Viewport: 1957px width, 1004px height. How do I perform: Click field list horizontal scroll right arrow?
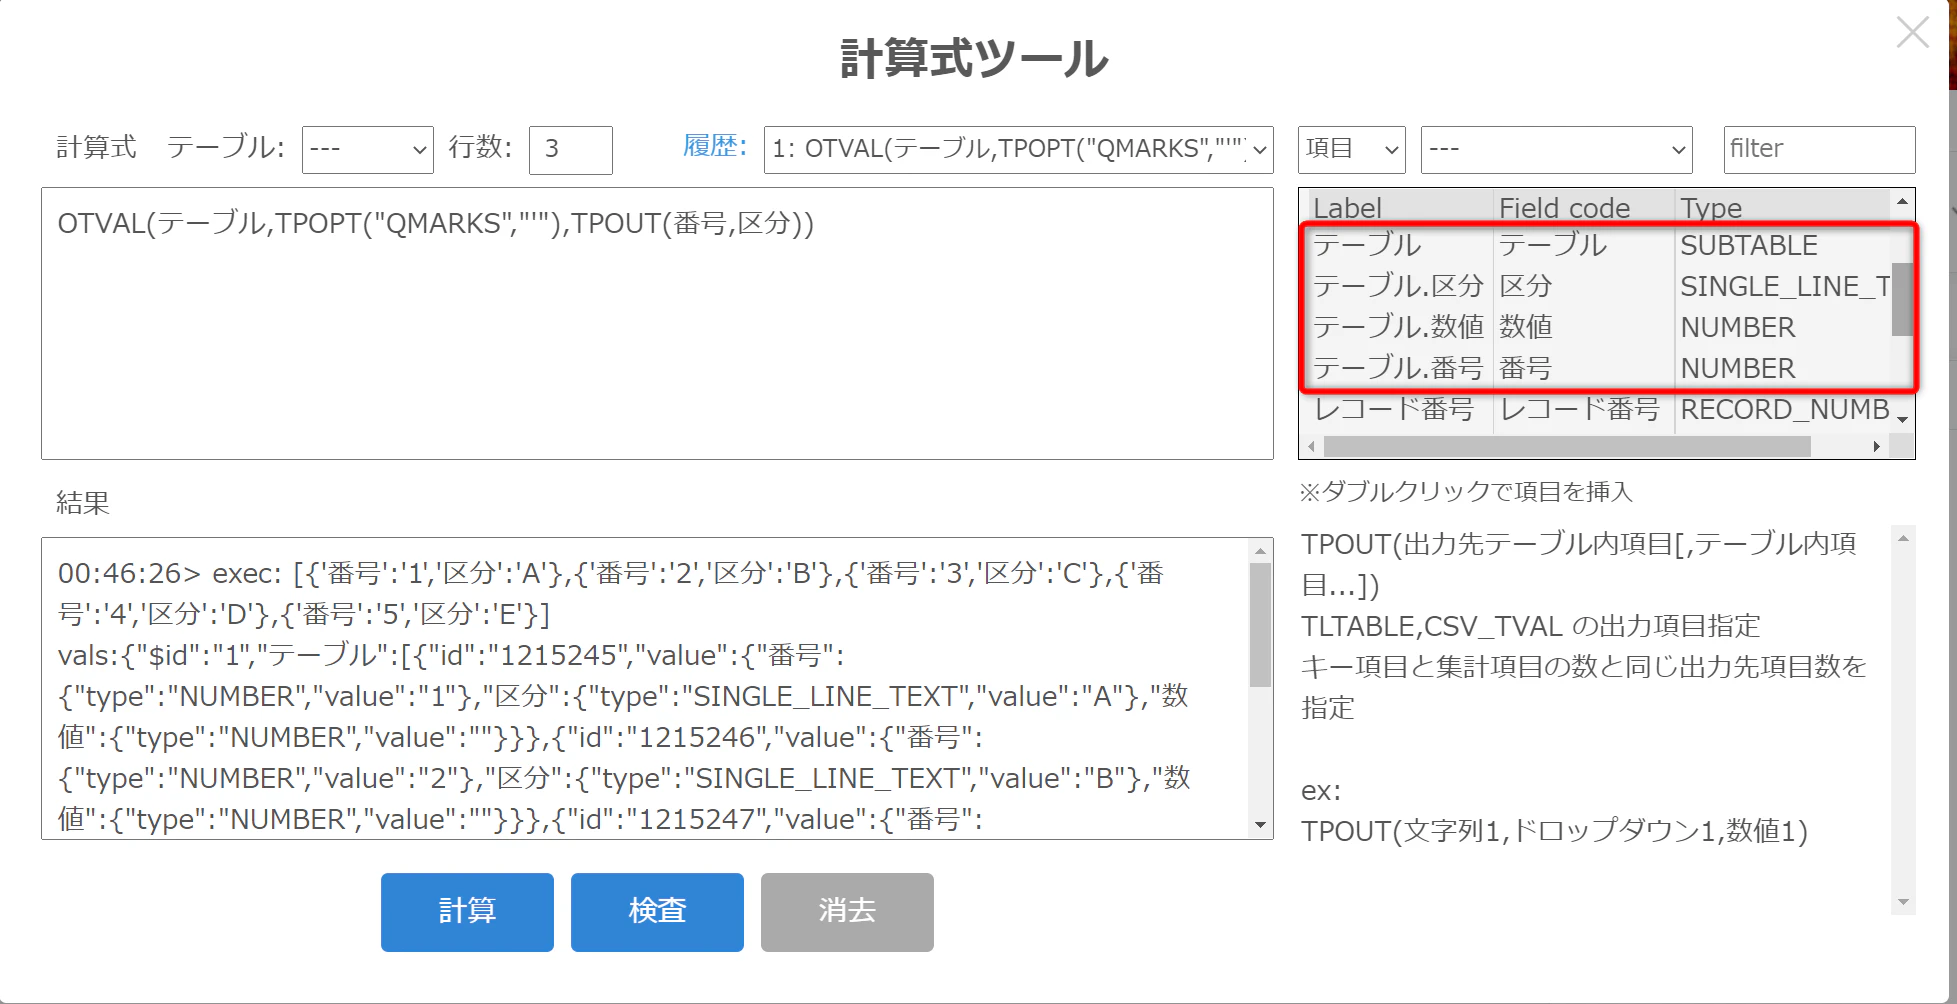[x=1877, y=447]
